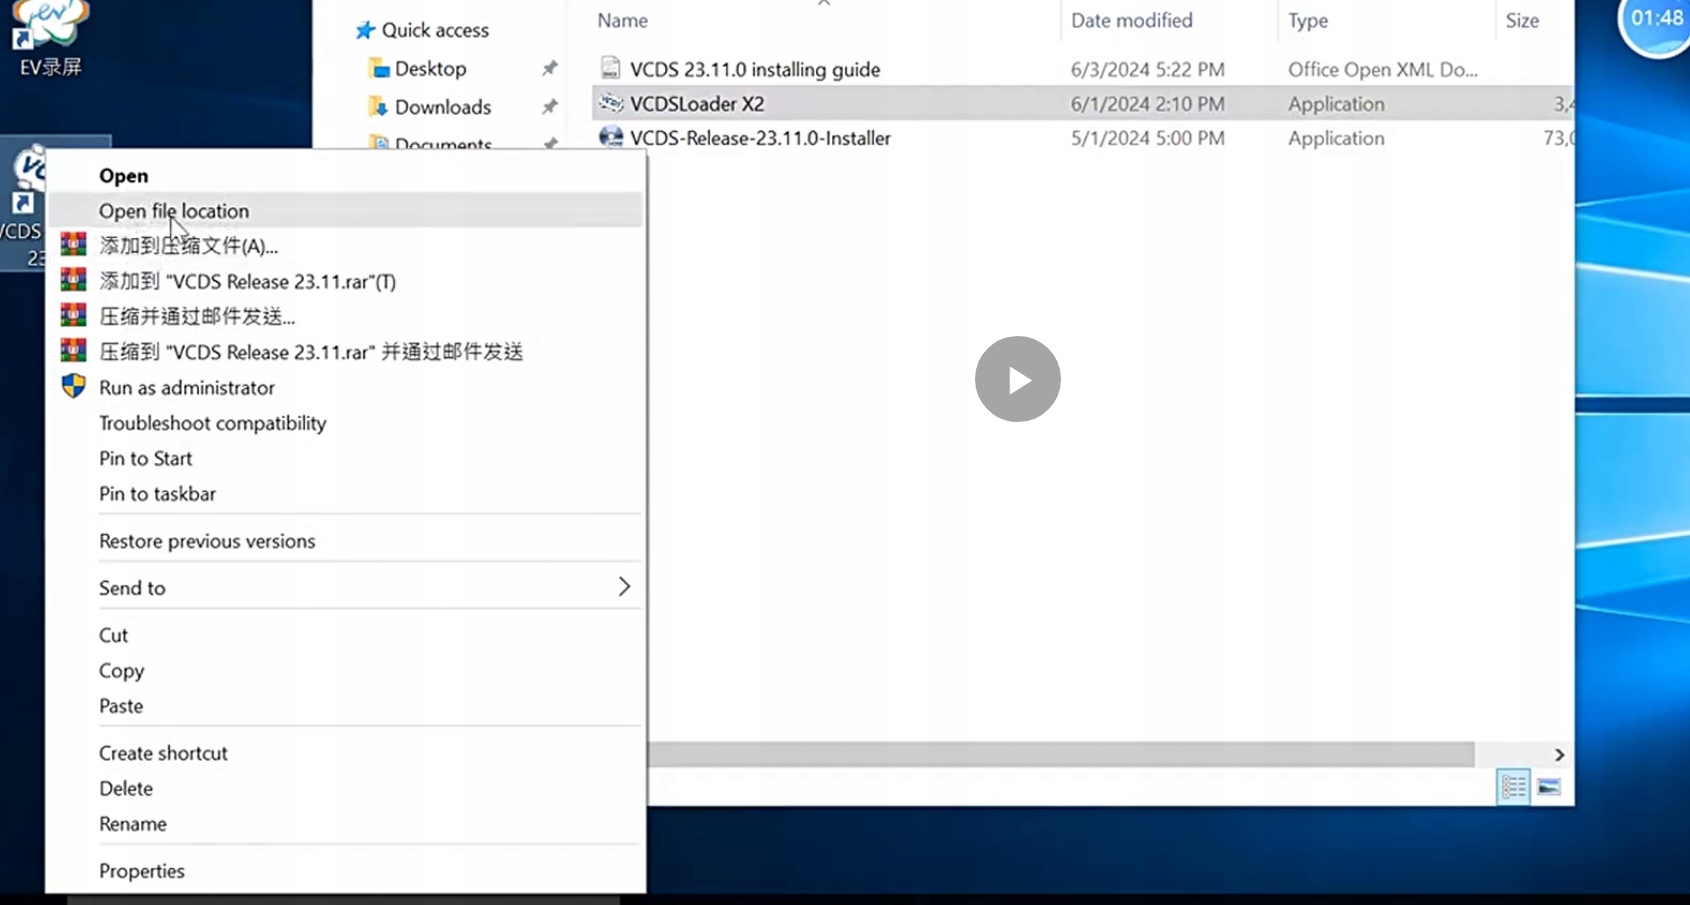Click the pin icon next to Desktop
Viewport: 1690px width, 905px height.
coord(549,68)
